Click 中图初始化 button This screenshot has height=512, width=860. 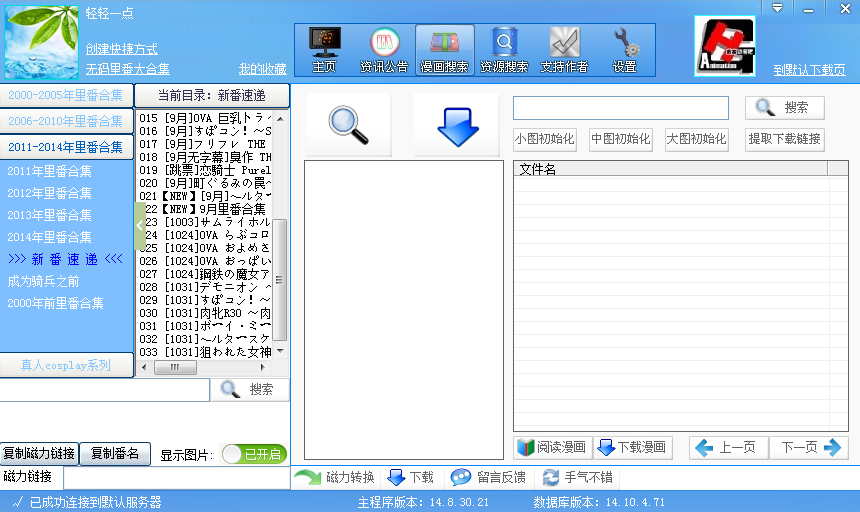coord(621,139)
